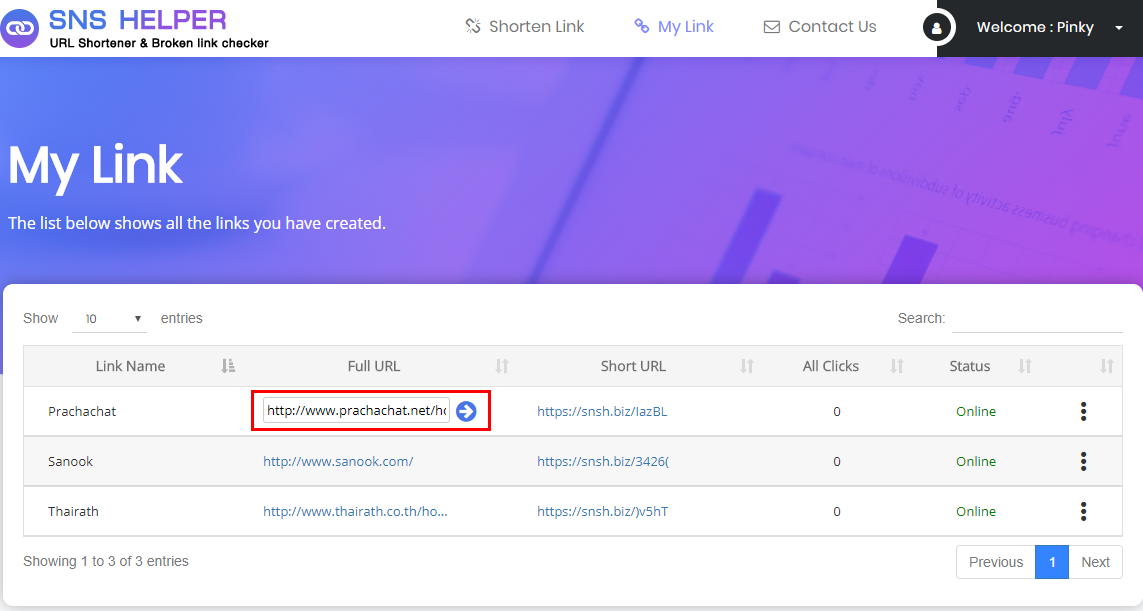1143x611 pixels.
Task: Click the My Link chain icon
Action: pyautogui.click(x=641, y=26)
